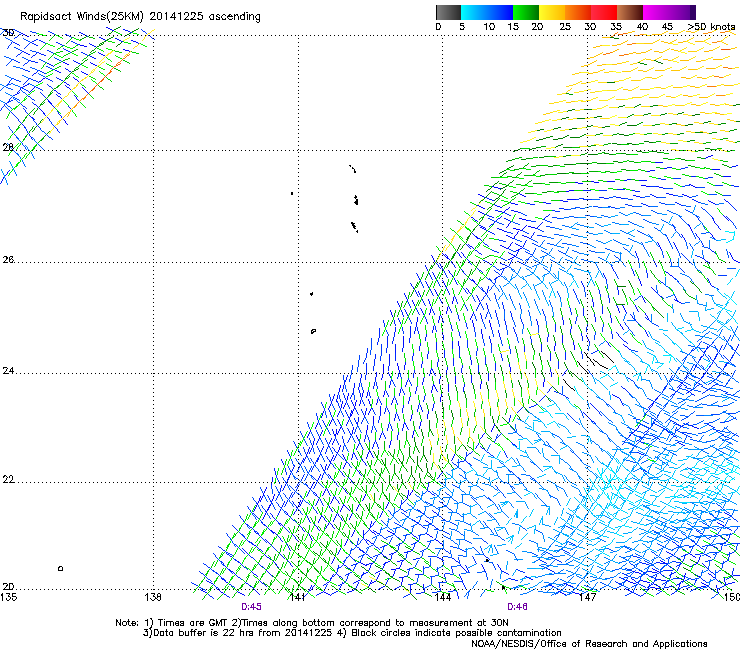Viewport: 740px width, 650px height.
Task: Click the purple time label ending ':45'
Action: [251, 607]
